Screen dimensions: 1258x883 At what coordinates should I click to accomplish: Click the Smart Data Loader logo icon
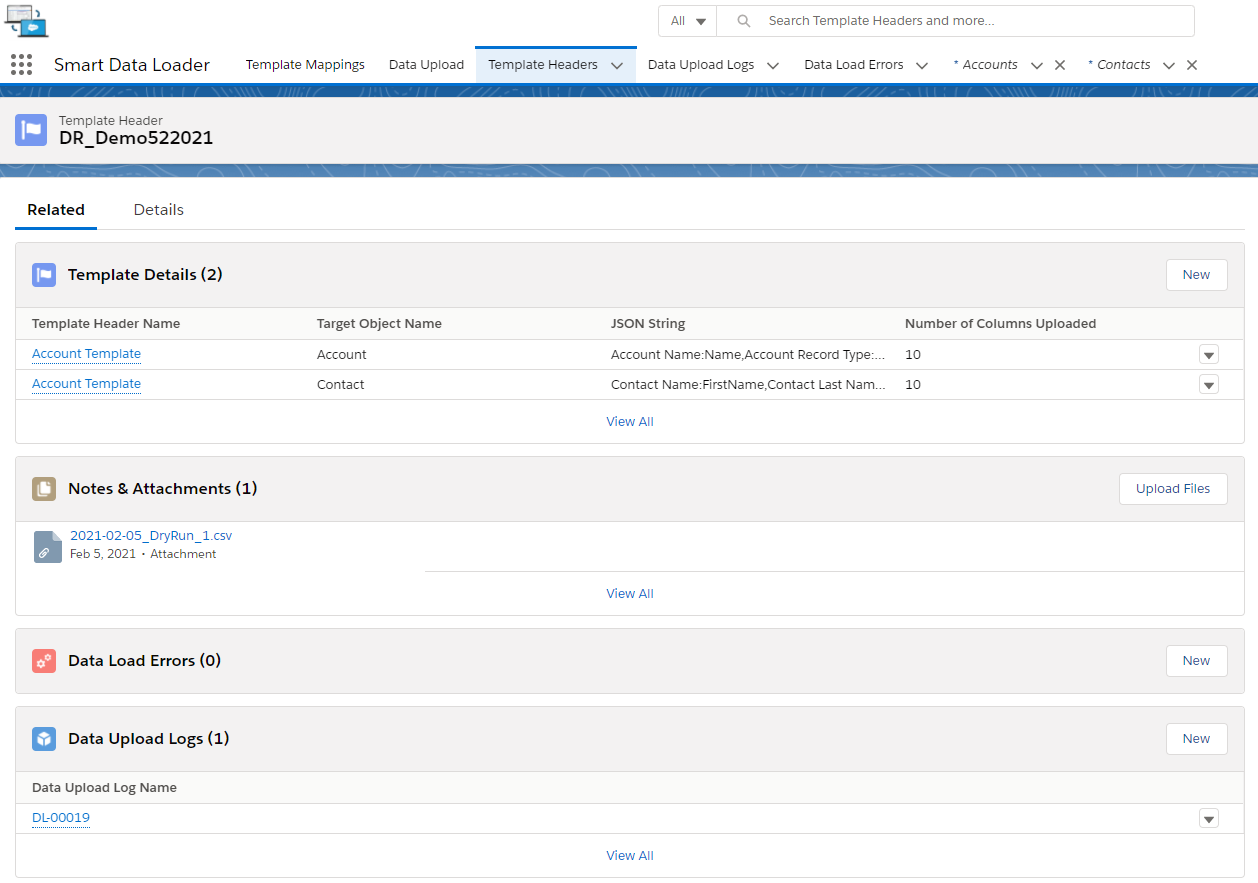26,20
